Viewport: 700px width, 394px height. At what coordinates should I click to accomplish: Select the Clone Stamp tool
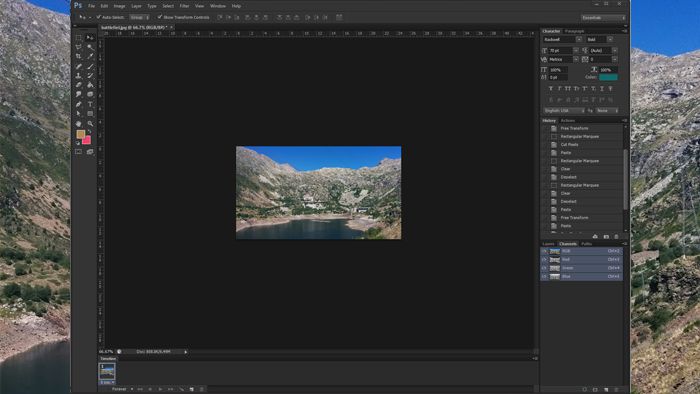[79, 75]
